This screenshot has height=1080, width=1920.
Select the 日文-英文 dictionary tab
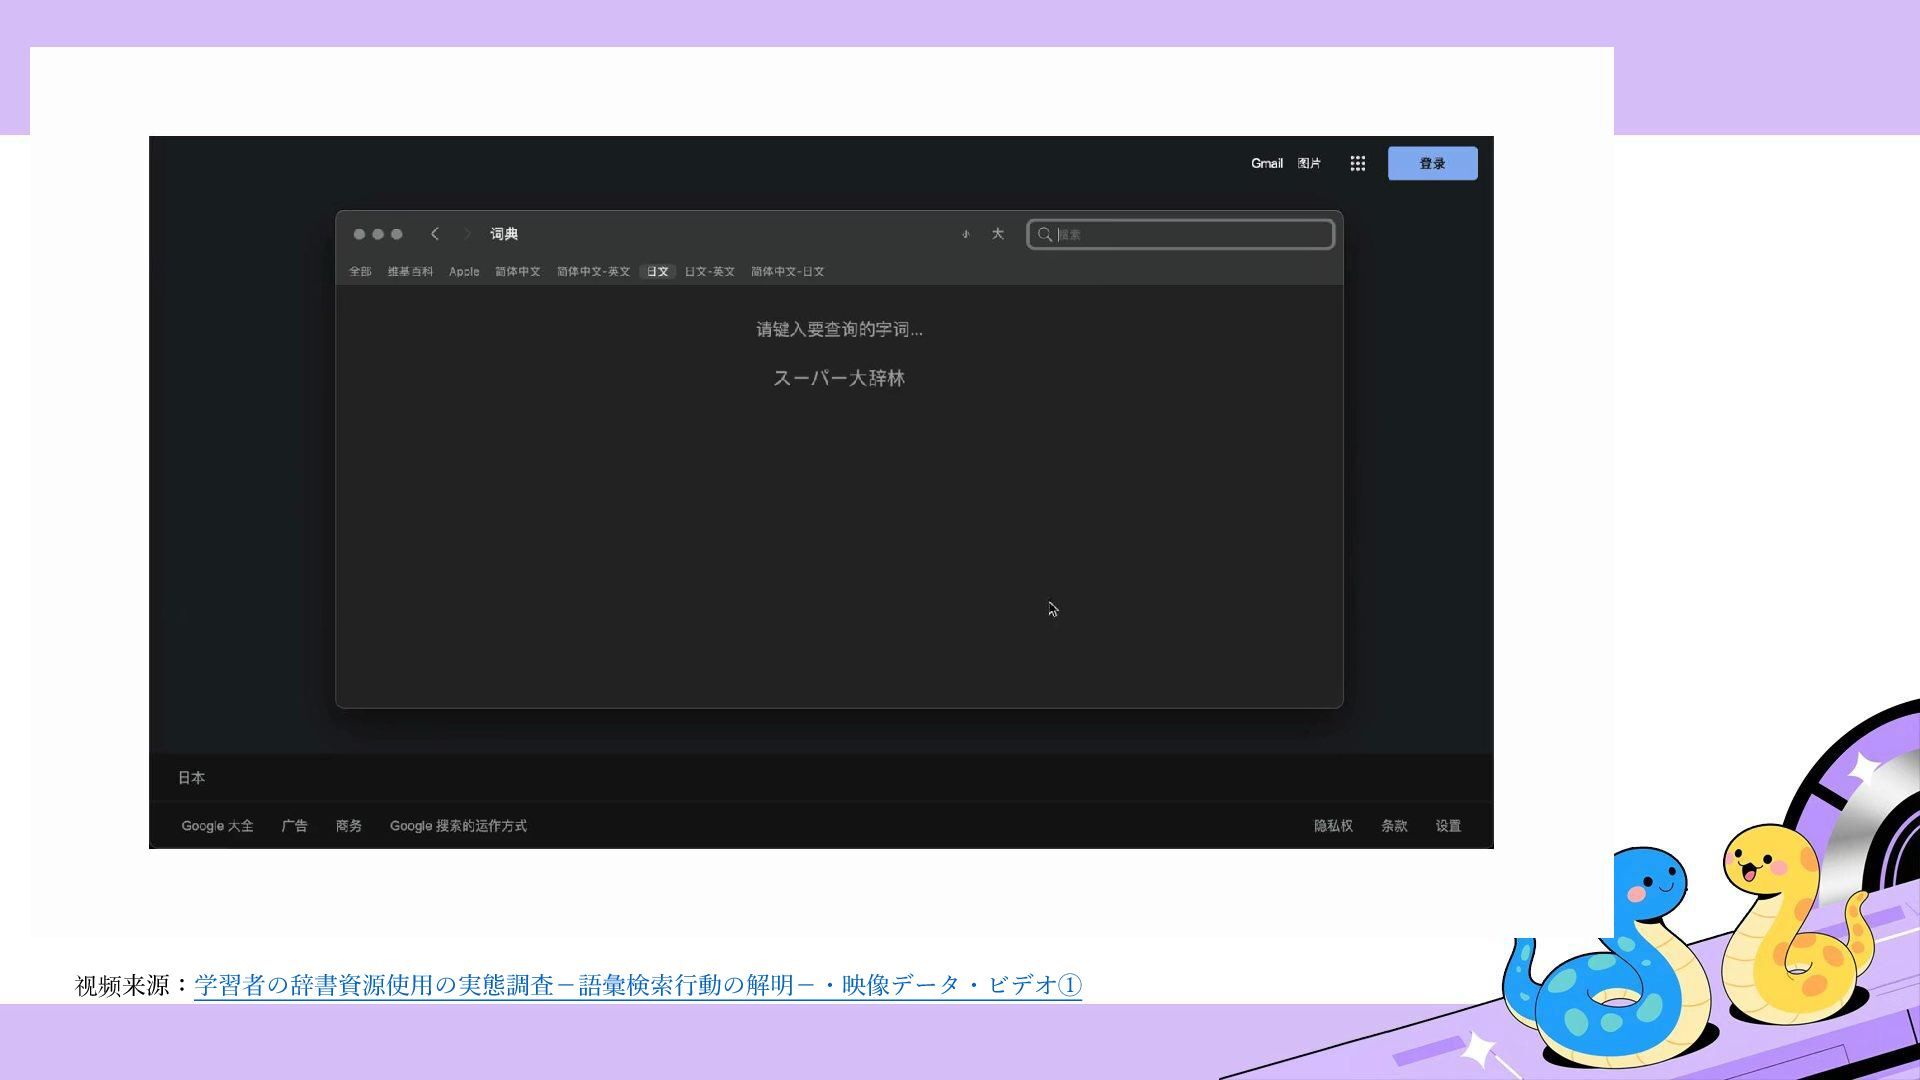[x=709, y=272]
